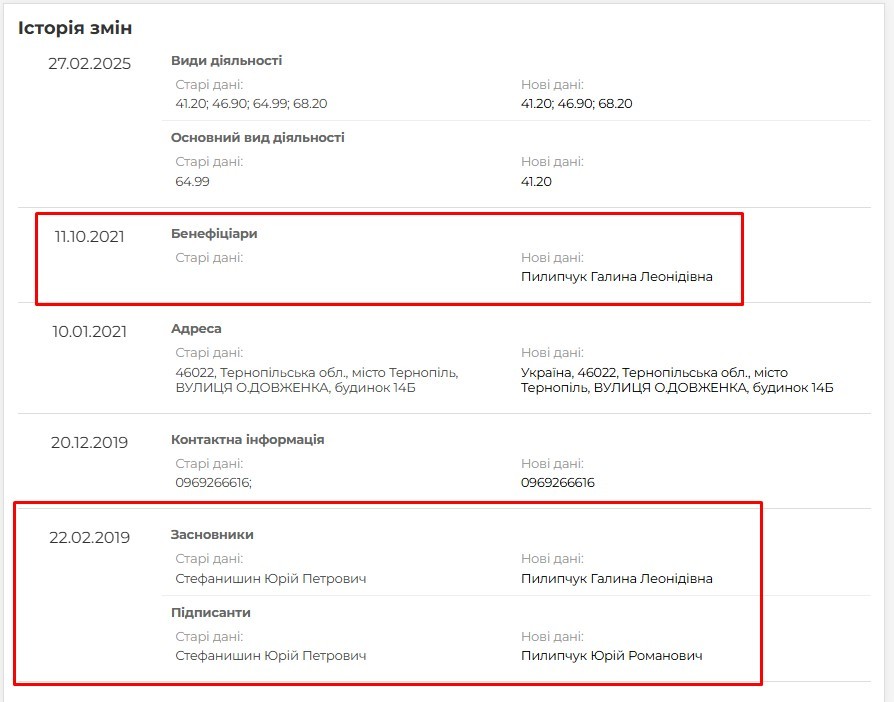Select the 11.10.2021 date entry
894x702 pixels.
point(90,237)
